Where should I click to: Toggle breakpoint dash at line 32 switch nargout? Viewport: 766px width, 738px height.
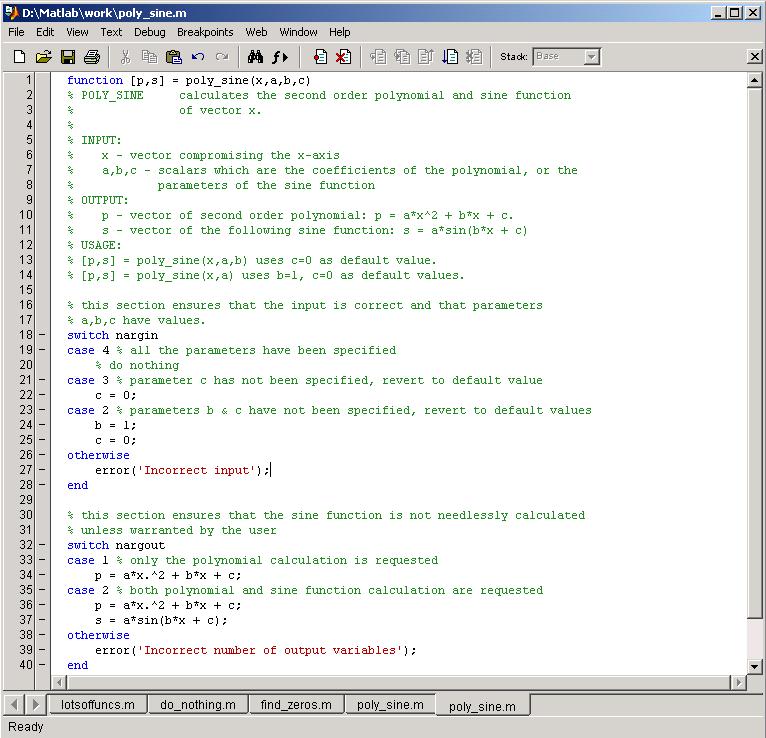43,545
